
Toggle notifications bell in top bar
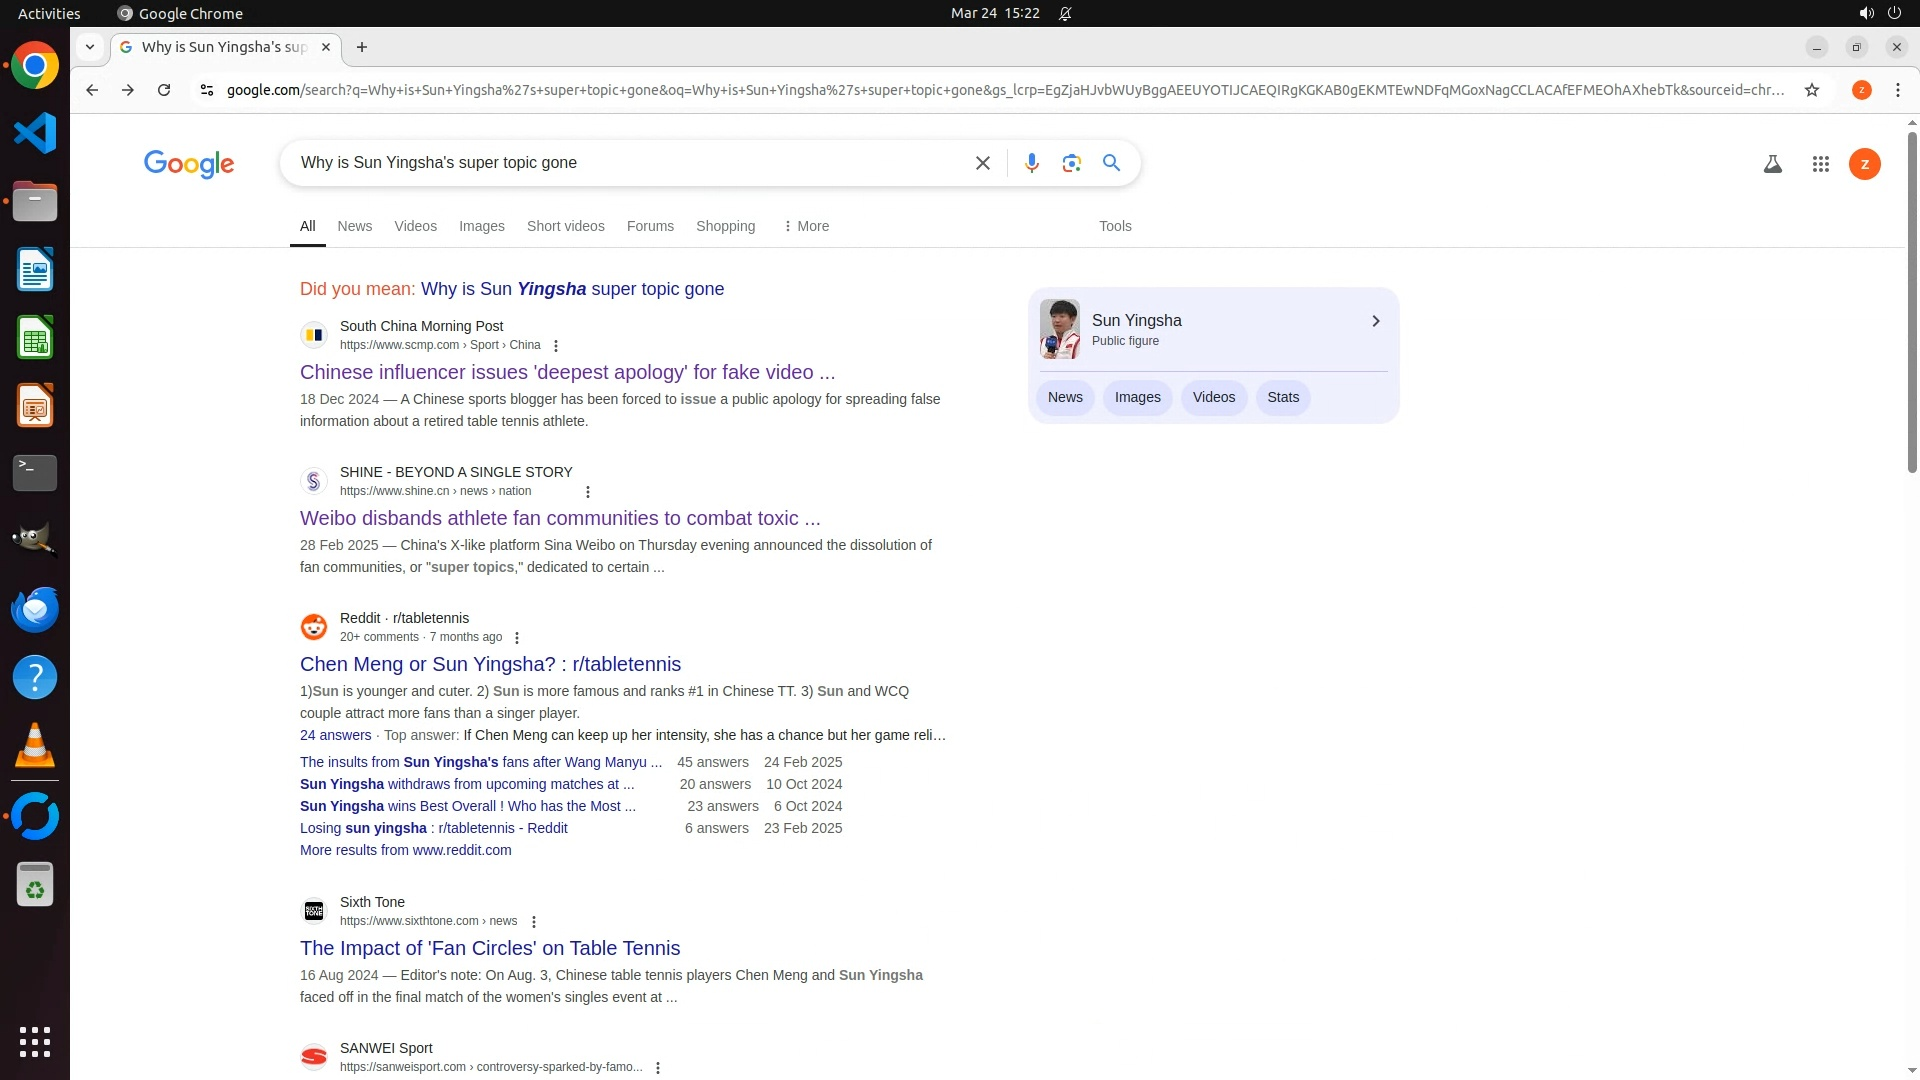pos(1065,13)
